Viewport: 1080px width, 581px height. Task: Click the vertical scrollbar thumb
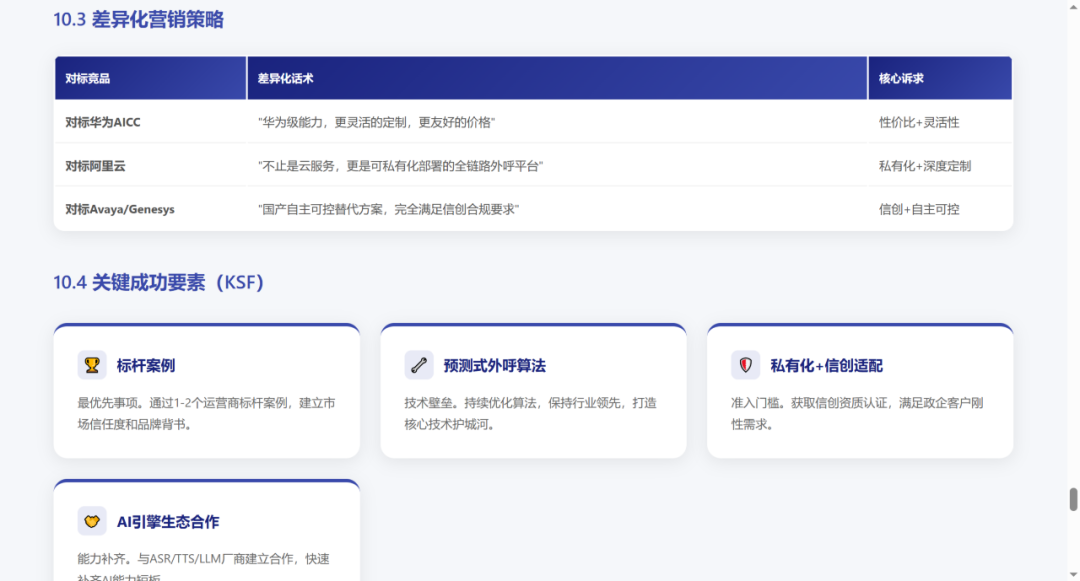coord(1073,499)
